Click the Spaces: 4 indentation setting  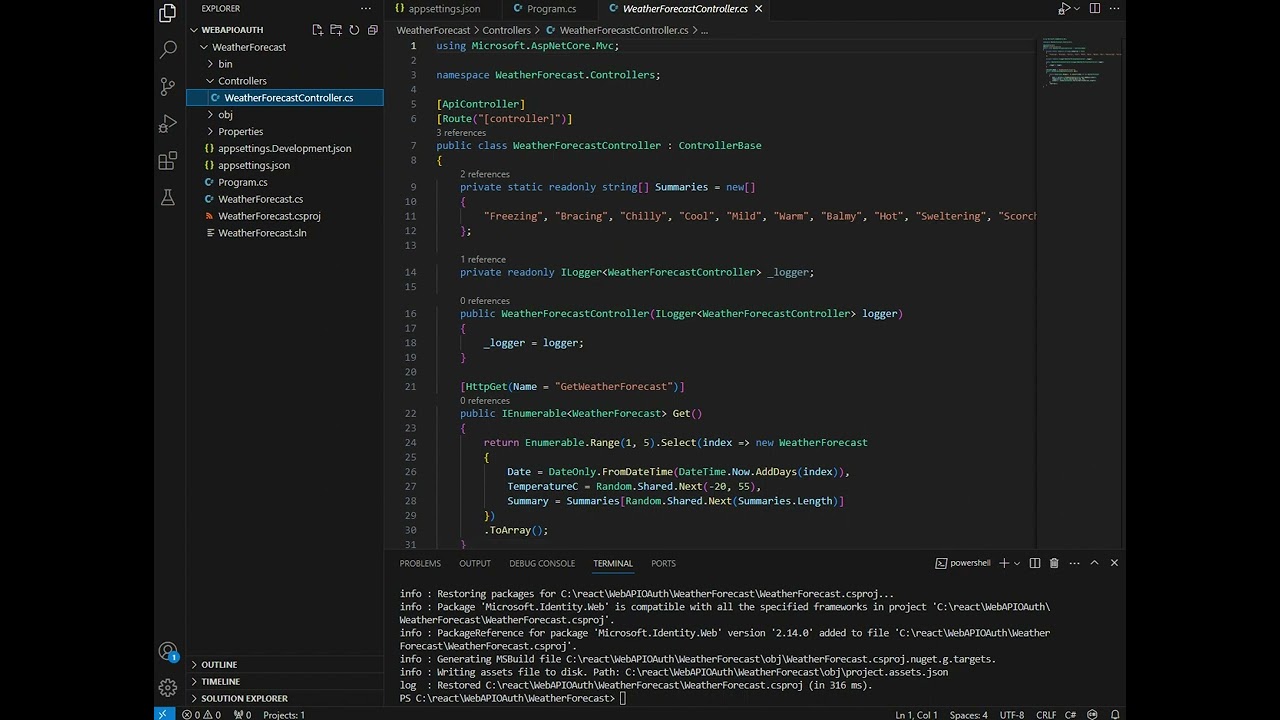tap(969, 715)
